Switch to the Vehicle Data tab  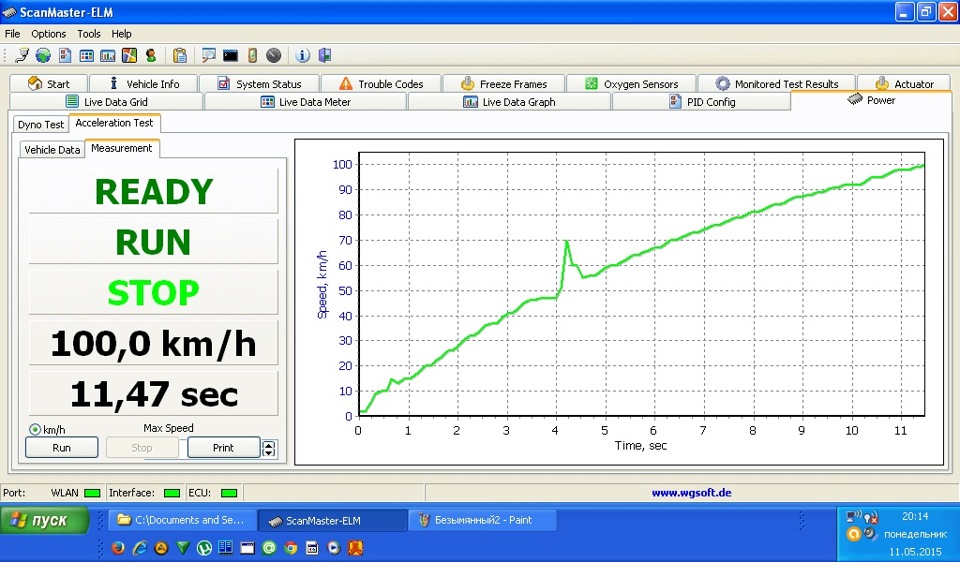[52, 149]
